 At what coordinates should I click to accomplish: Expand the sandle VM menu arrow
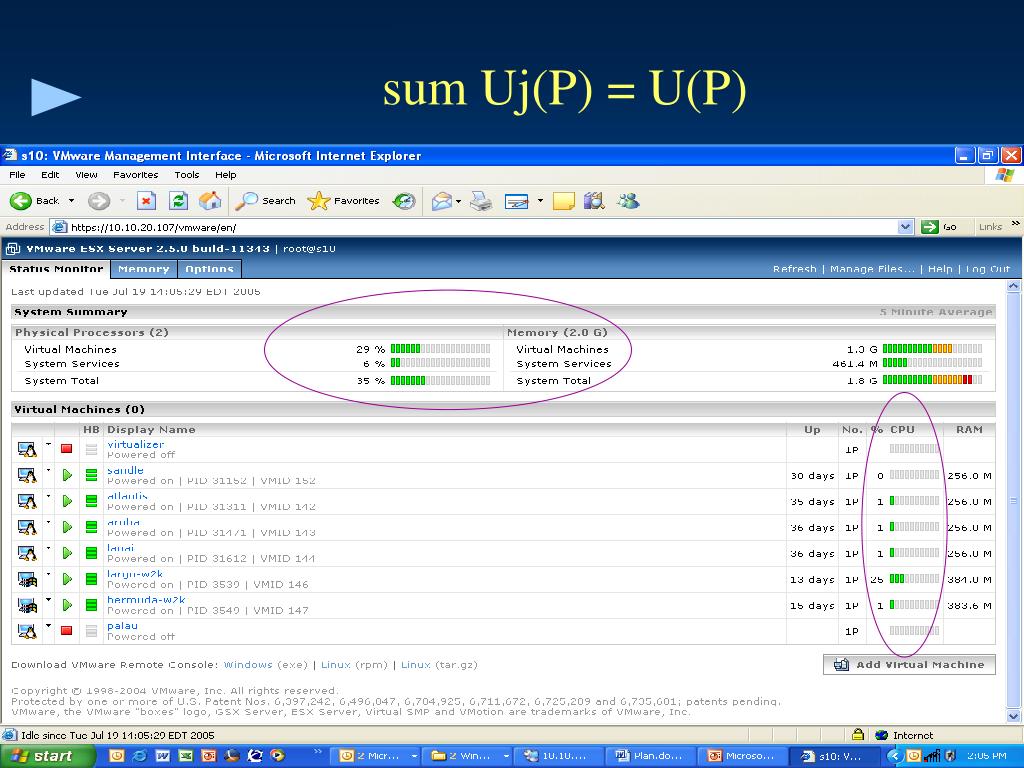coord(48,470)
